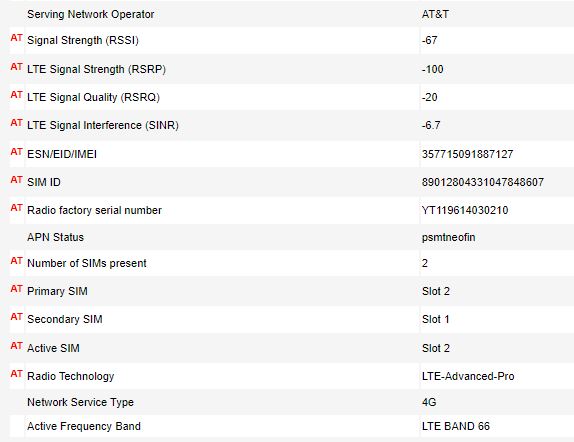
Task: Select the IMEI value 357715091887127
Action: tap(467, 154)
